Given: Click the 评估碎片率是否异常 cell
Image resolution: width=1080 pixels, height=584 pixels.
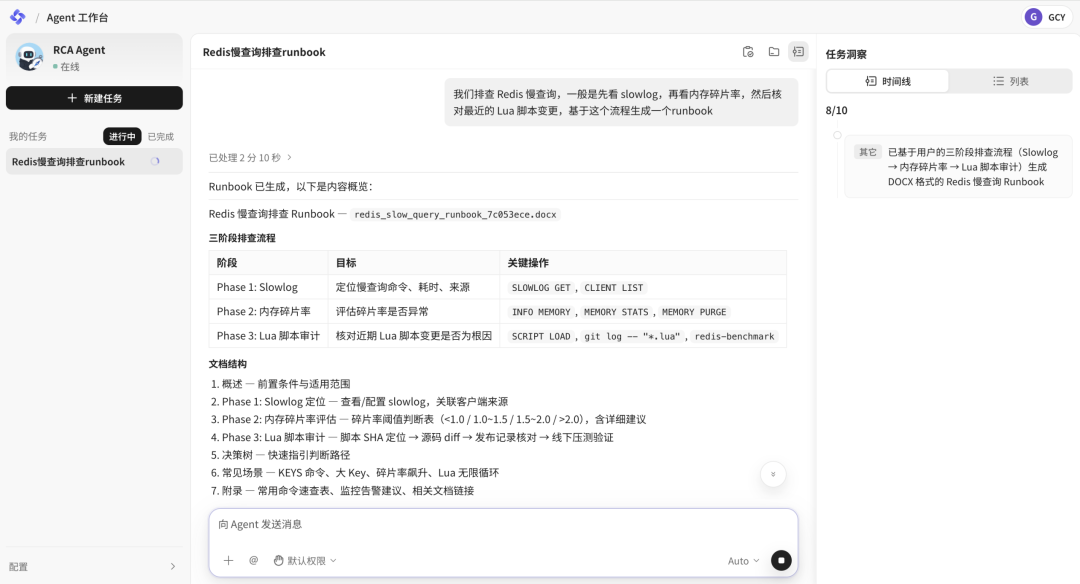Looking at the screenshot, I should [413, 311].
